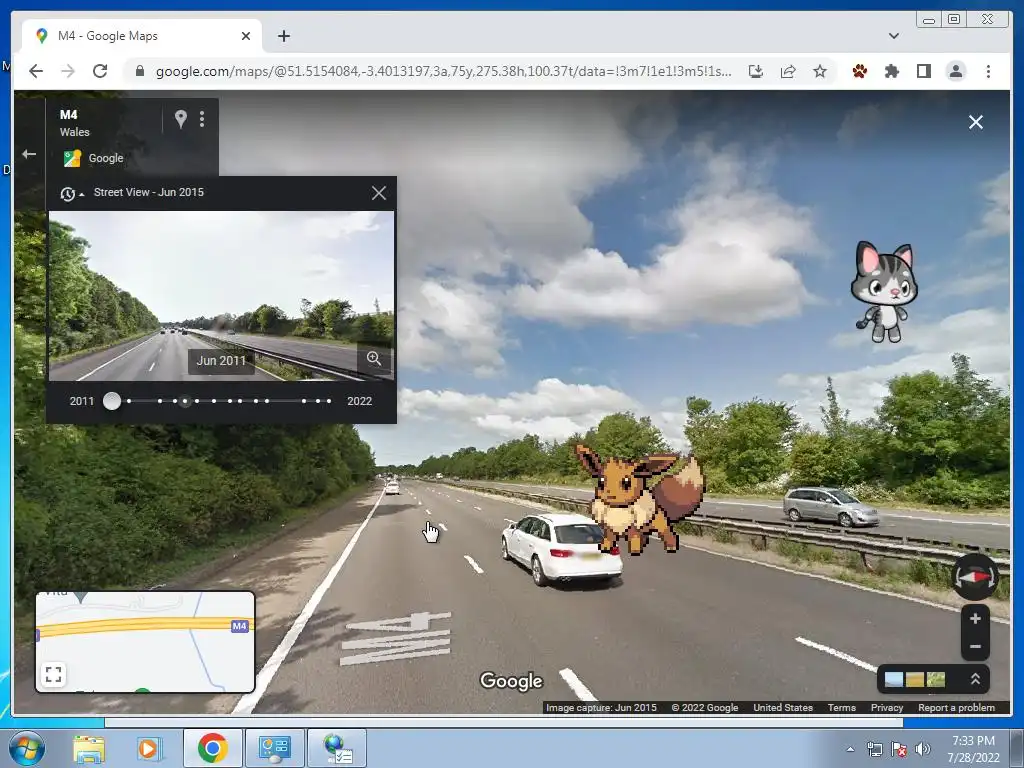The width and height of the screenshot is (1024, 768).
Task: Click the horizontal scrollbar below browser
Action: point(504,722)
